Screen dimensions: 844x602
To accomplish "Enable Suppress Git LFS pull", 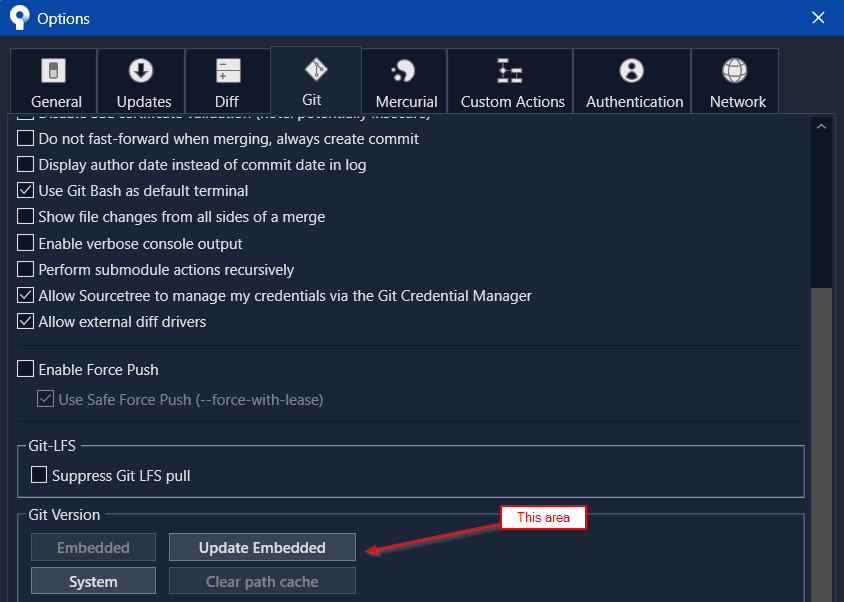I will click(39, 475).
